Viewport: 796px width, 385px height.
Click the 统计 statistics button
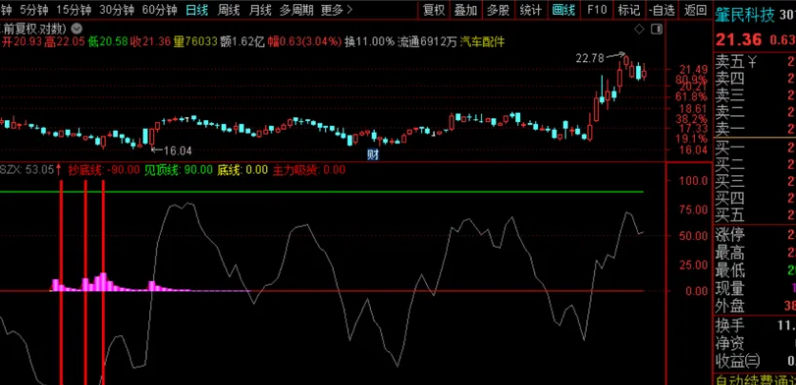(530, 10)
